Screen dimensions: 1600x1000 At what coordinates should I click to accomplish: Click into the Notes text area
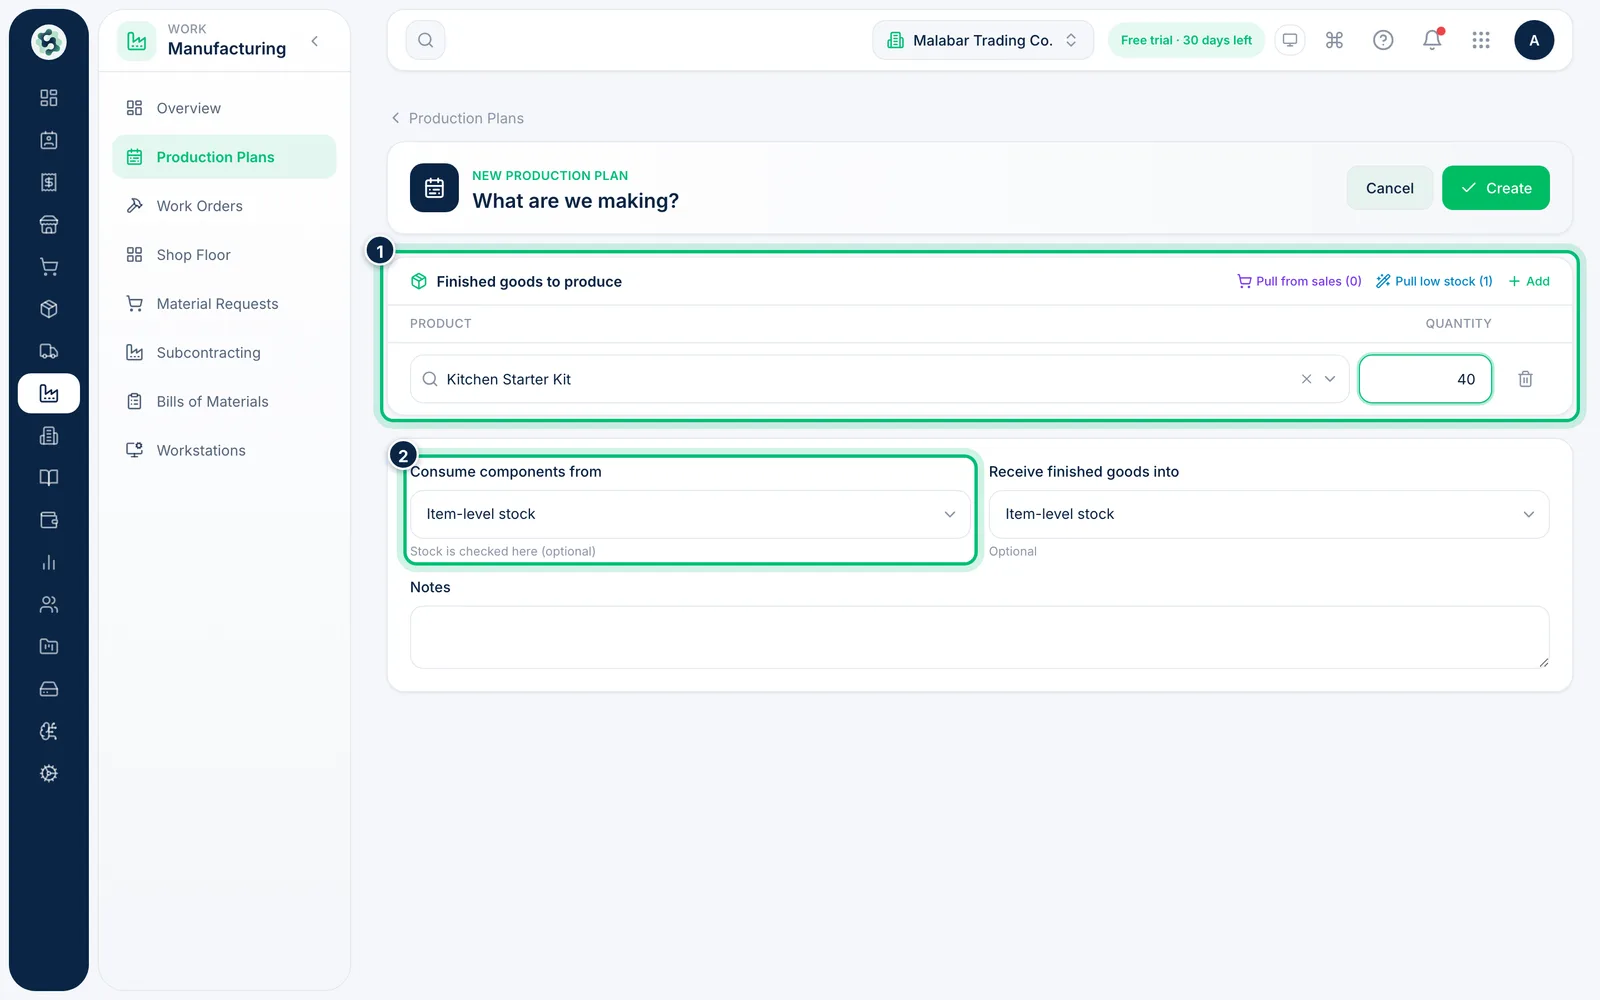[x=980, y=637]
